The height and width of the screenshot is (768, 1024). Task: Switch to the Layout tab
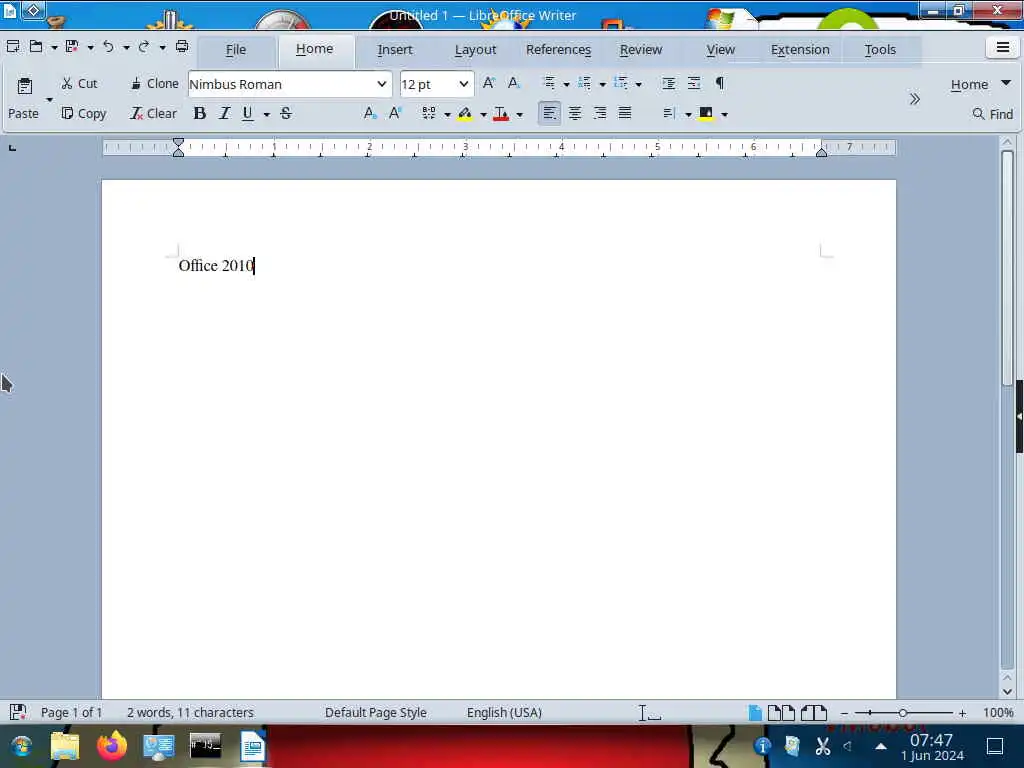[475, 50]
